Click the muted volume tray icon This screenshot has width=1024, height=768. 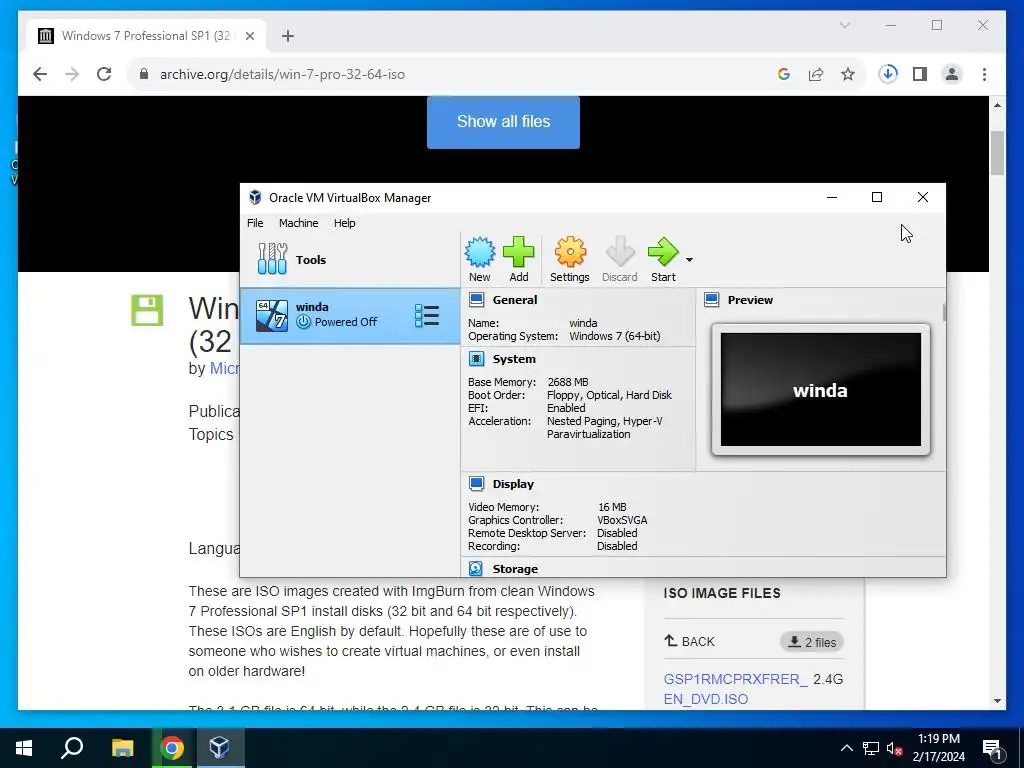click(894, 748)
